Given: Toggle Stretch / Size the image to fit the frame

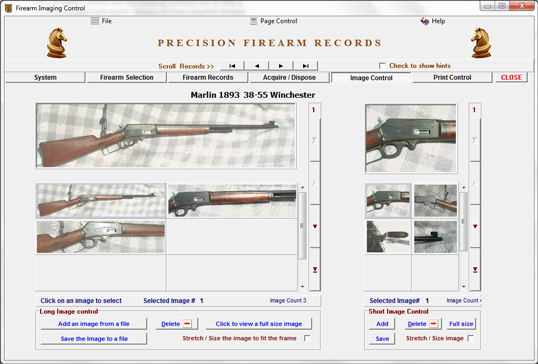Looking at the screenshot, I should [307, 338].
